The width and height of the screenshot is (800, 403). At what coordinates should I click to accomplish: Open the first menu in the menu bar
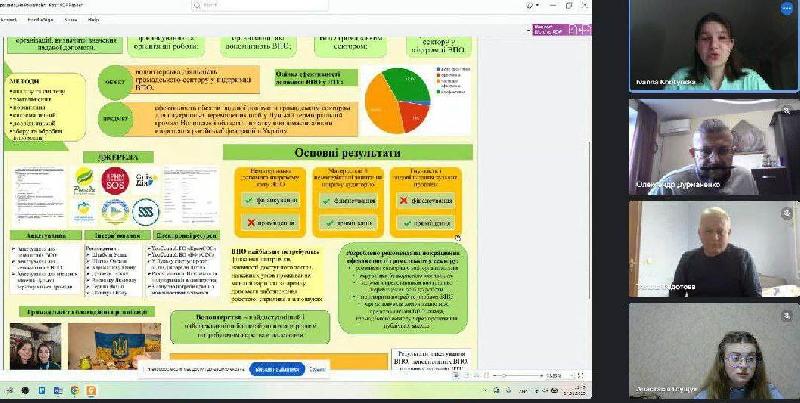(x=19, y=19)
